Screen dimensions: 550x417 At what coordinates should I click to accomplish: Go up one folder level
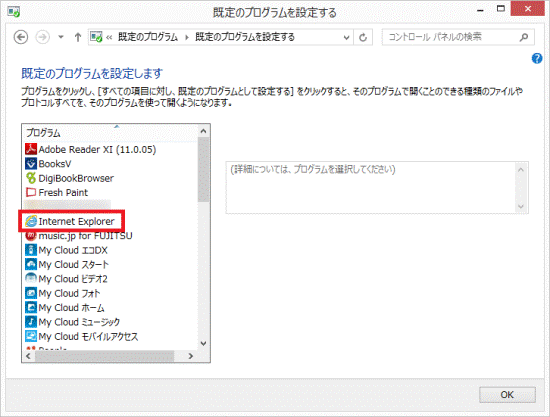[78, 37]
